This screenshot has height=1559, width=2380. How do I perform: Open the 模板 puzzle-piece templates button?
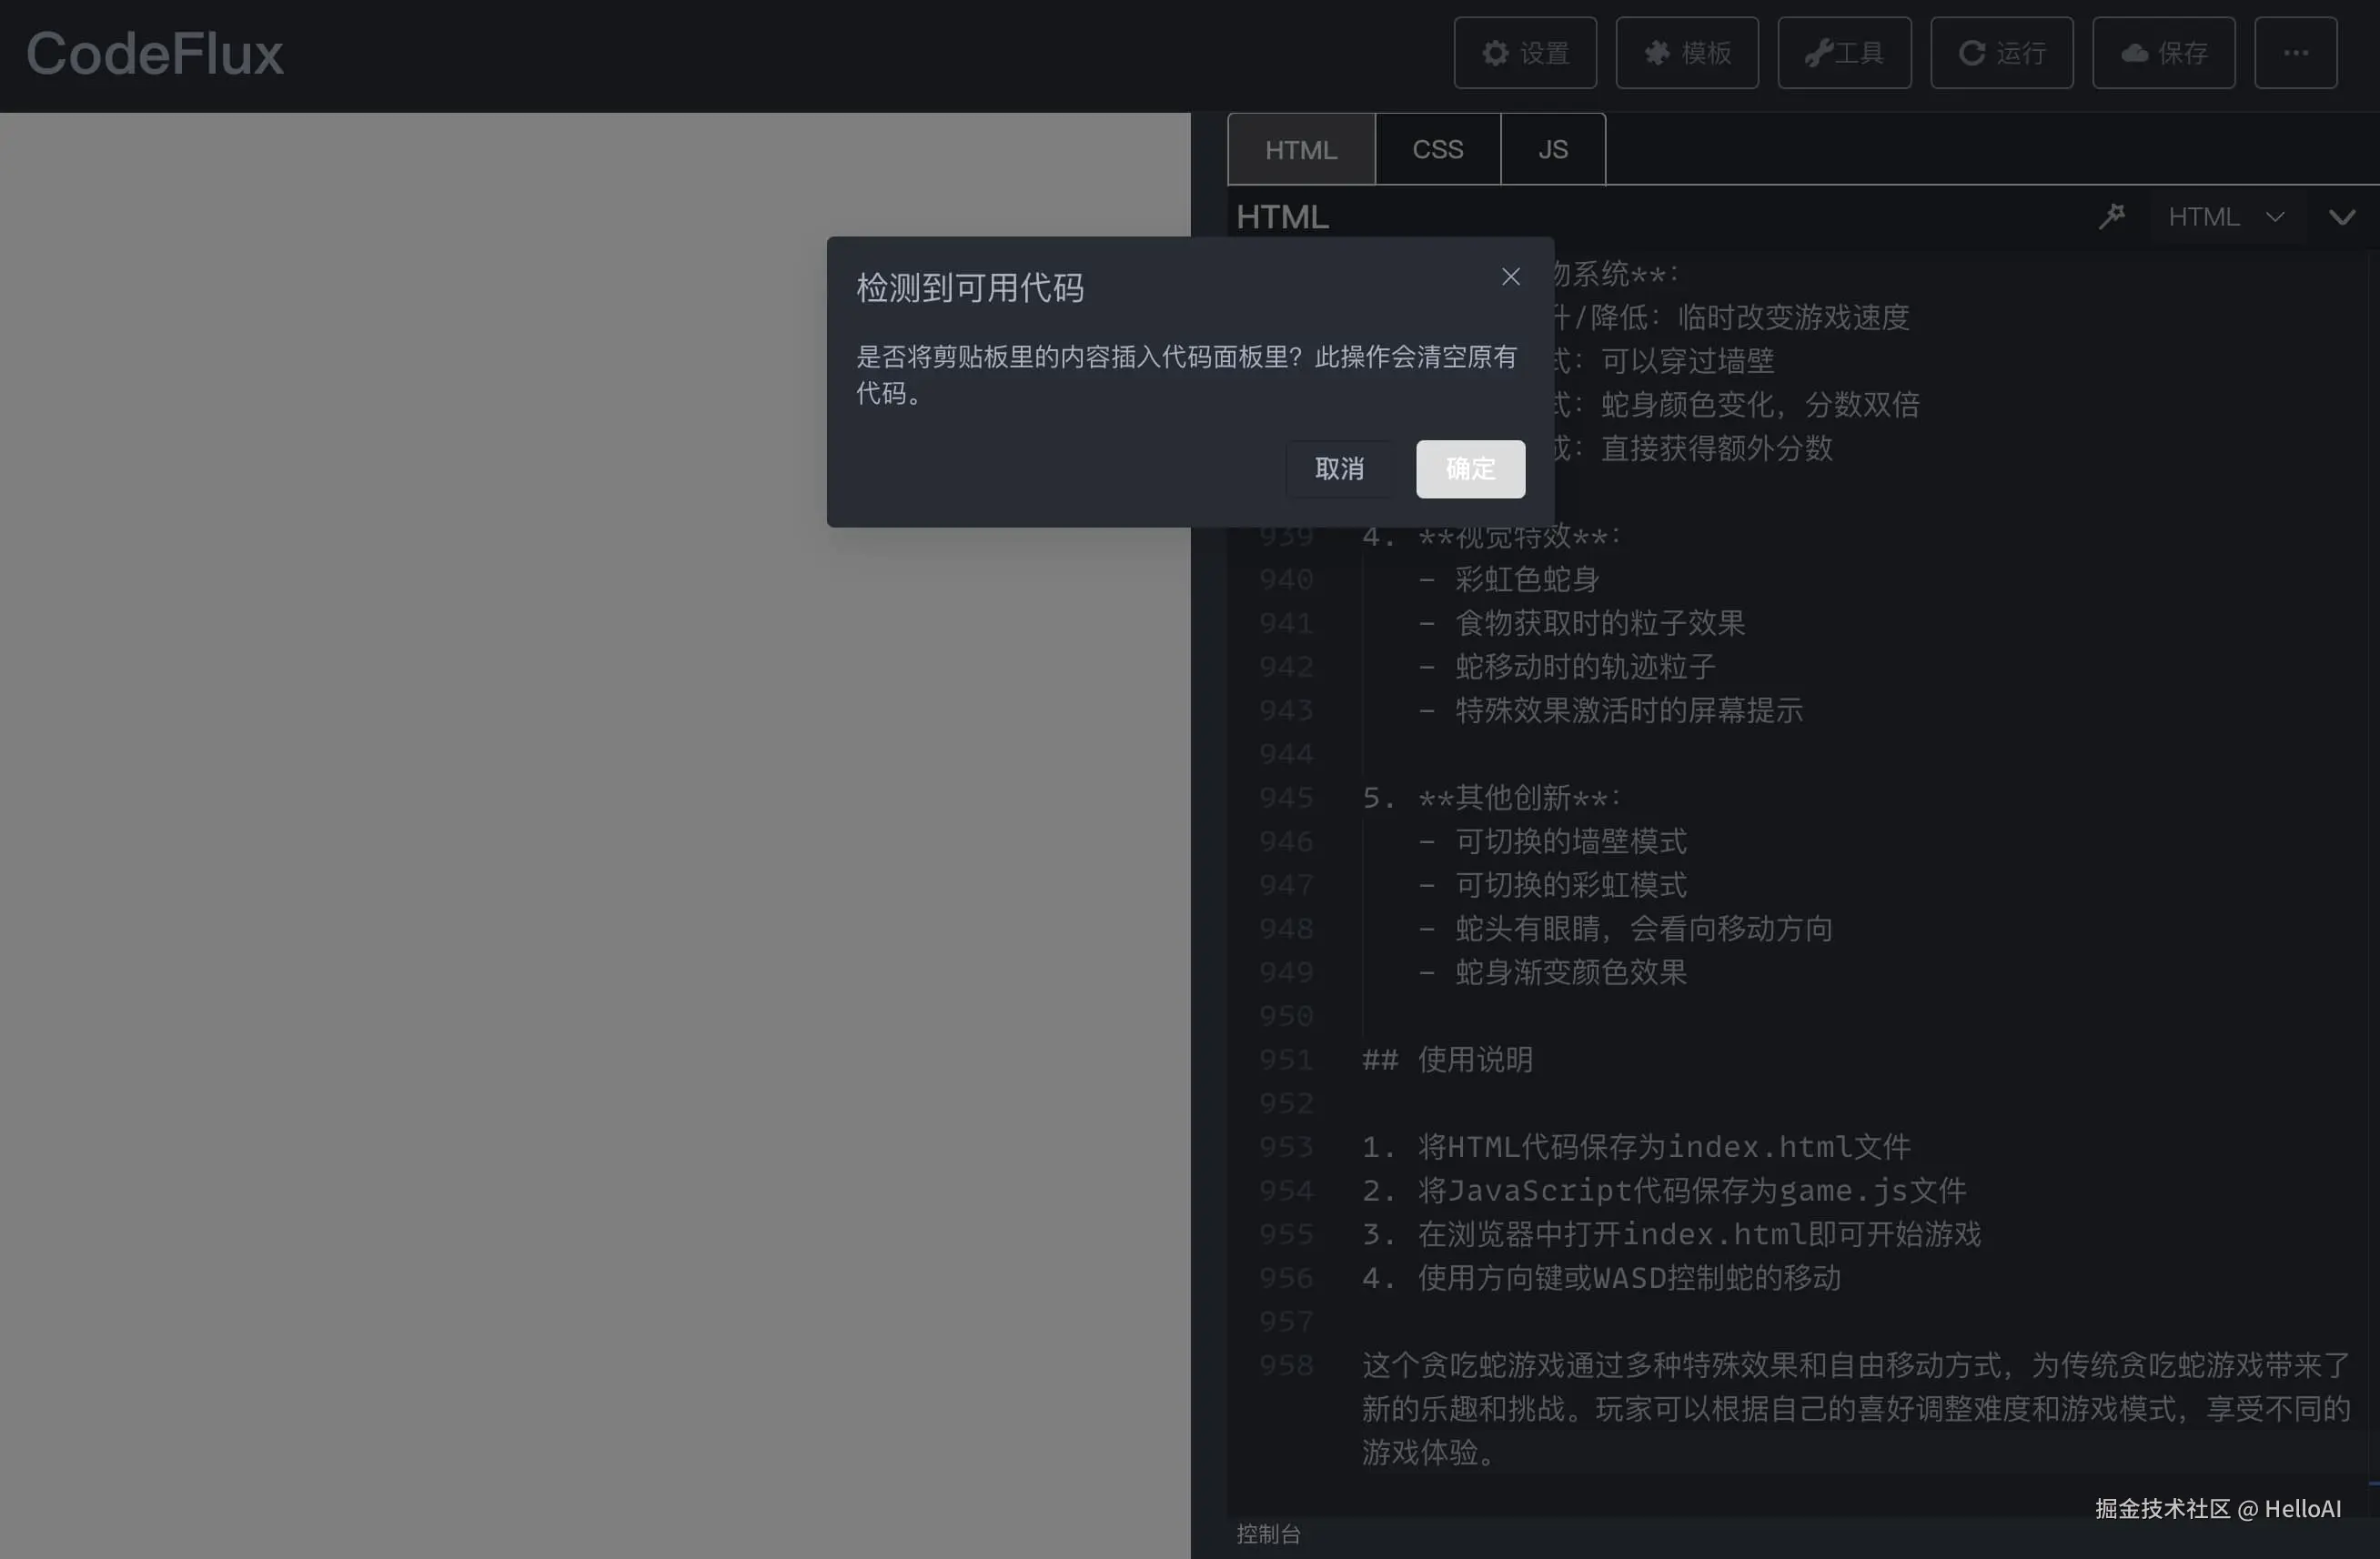tap(1686, 53)
